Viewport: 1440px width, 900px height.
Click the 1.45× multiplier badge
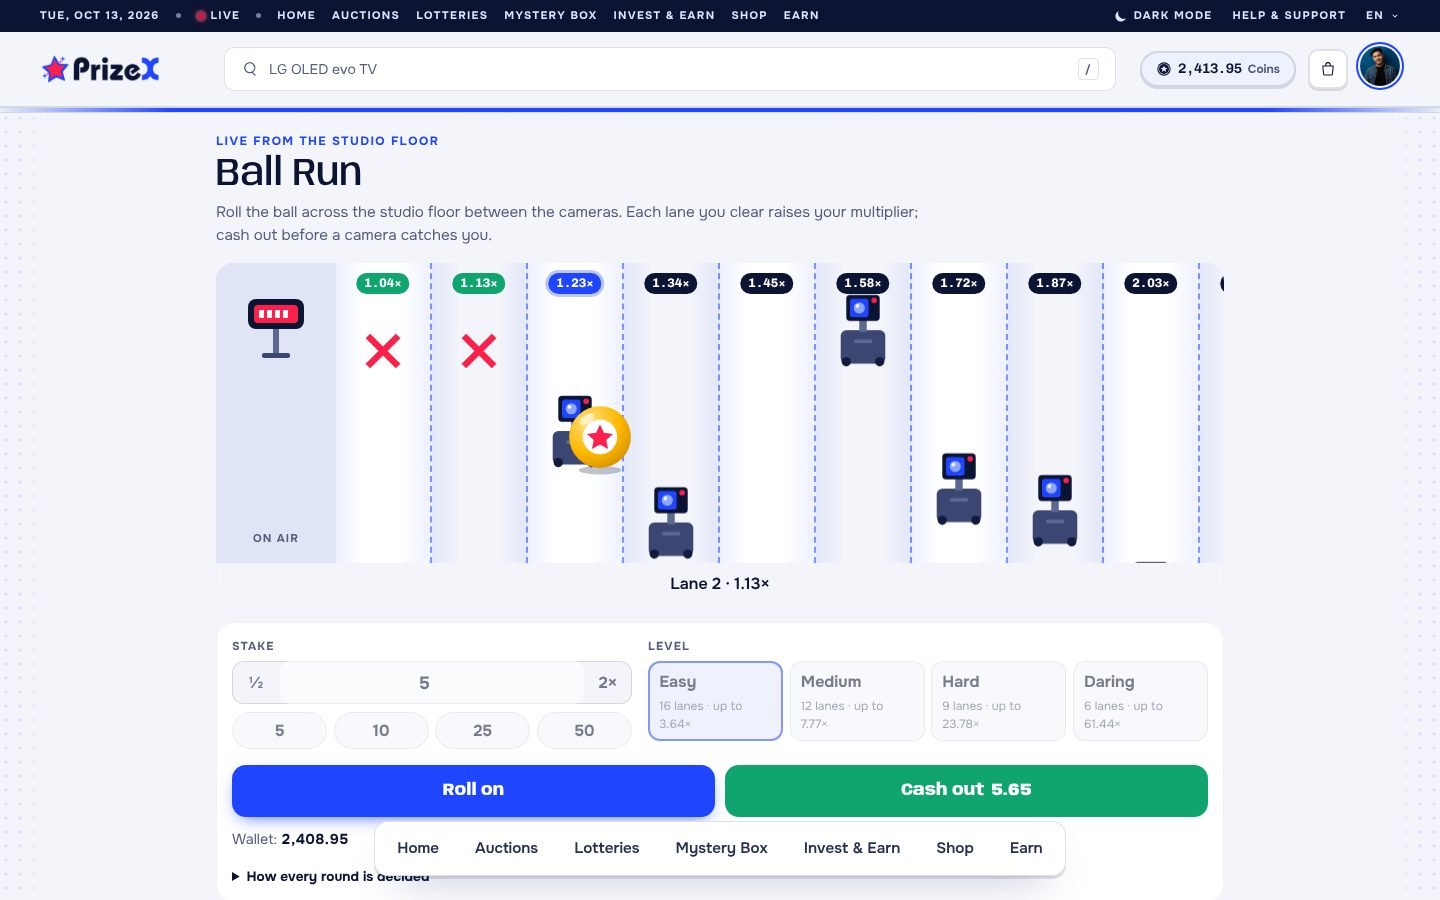pyautogui.click(x=767, y=283)
